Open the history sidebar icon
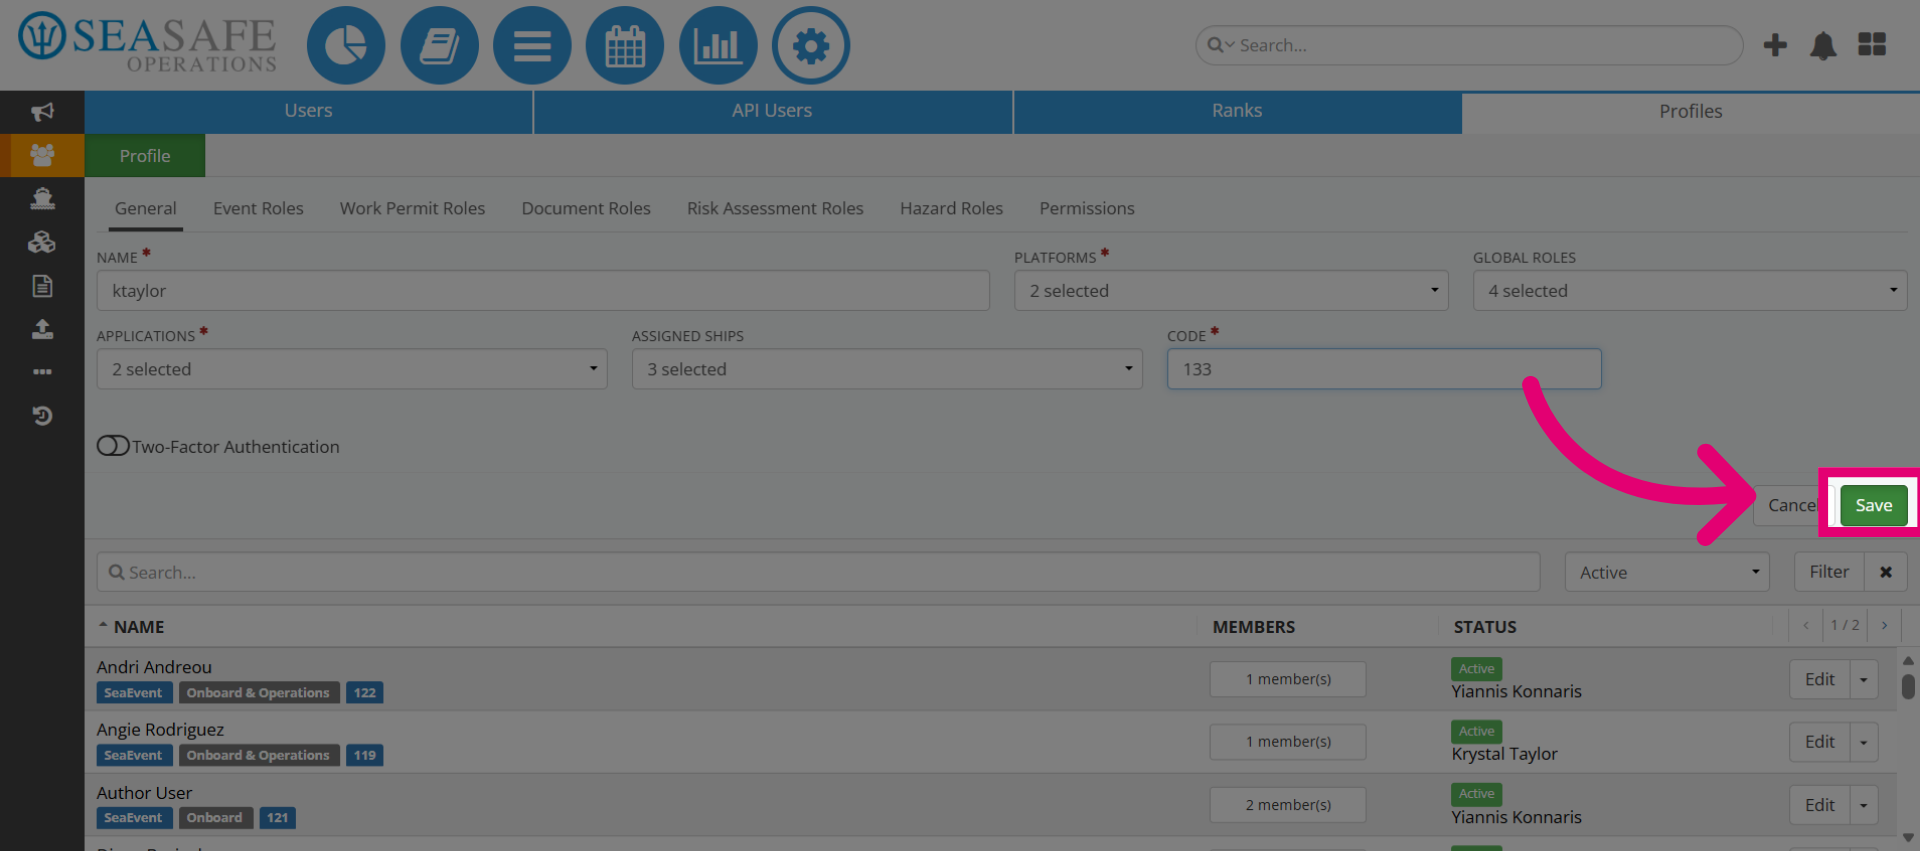Image resolution: width=1920 pixels, height=851 pixels. tap(42, 415)
